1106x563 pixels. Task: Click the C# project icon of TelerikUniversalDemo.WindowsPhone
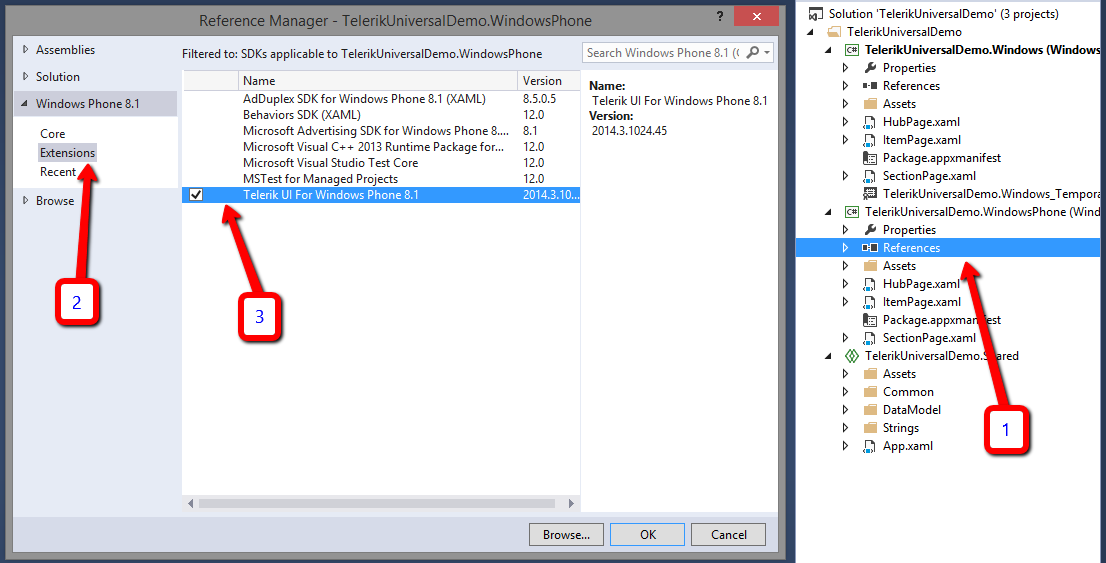(x=852, y=212)
